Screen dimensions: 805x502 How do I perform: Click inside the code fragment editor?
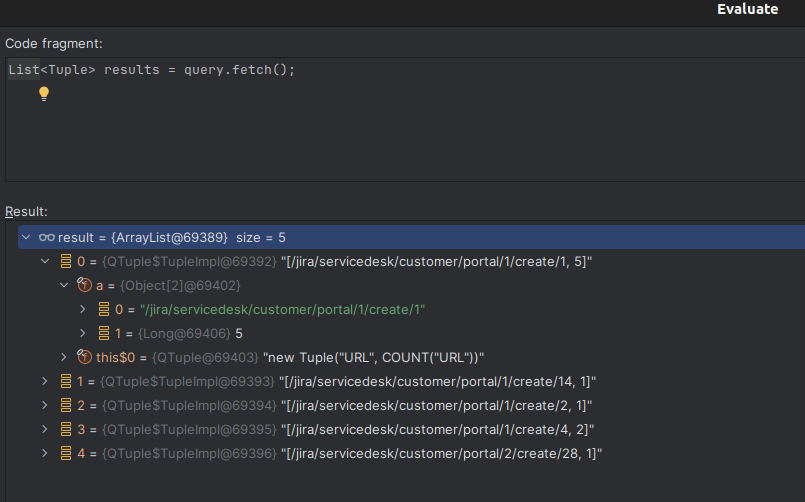coord(400,130)
